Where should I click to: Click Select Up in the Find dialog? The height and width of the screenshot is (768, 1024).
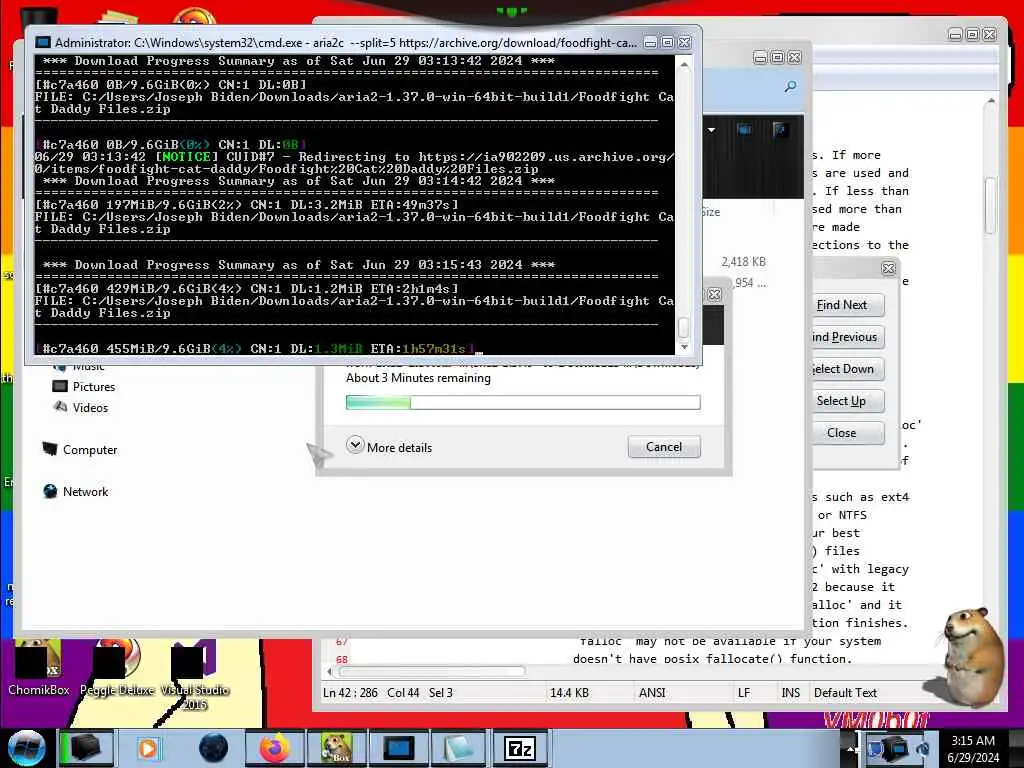(x=847, y=401)
